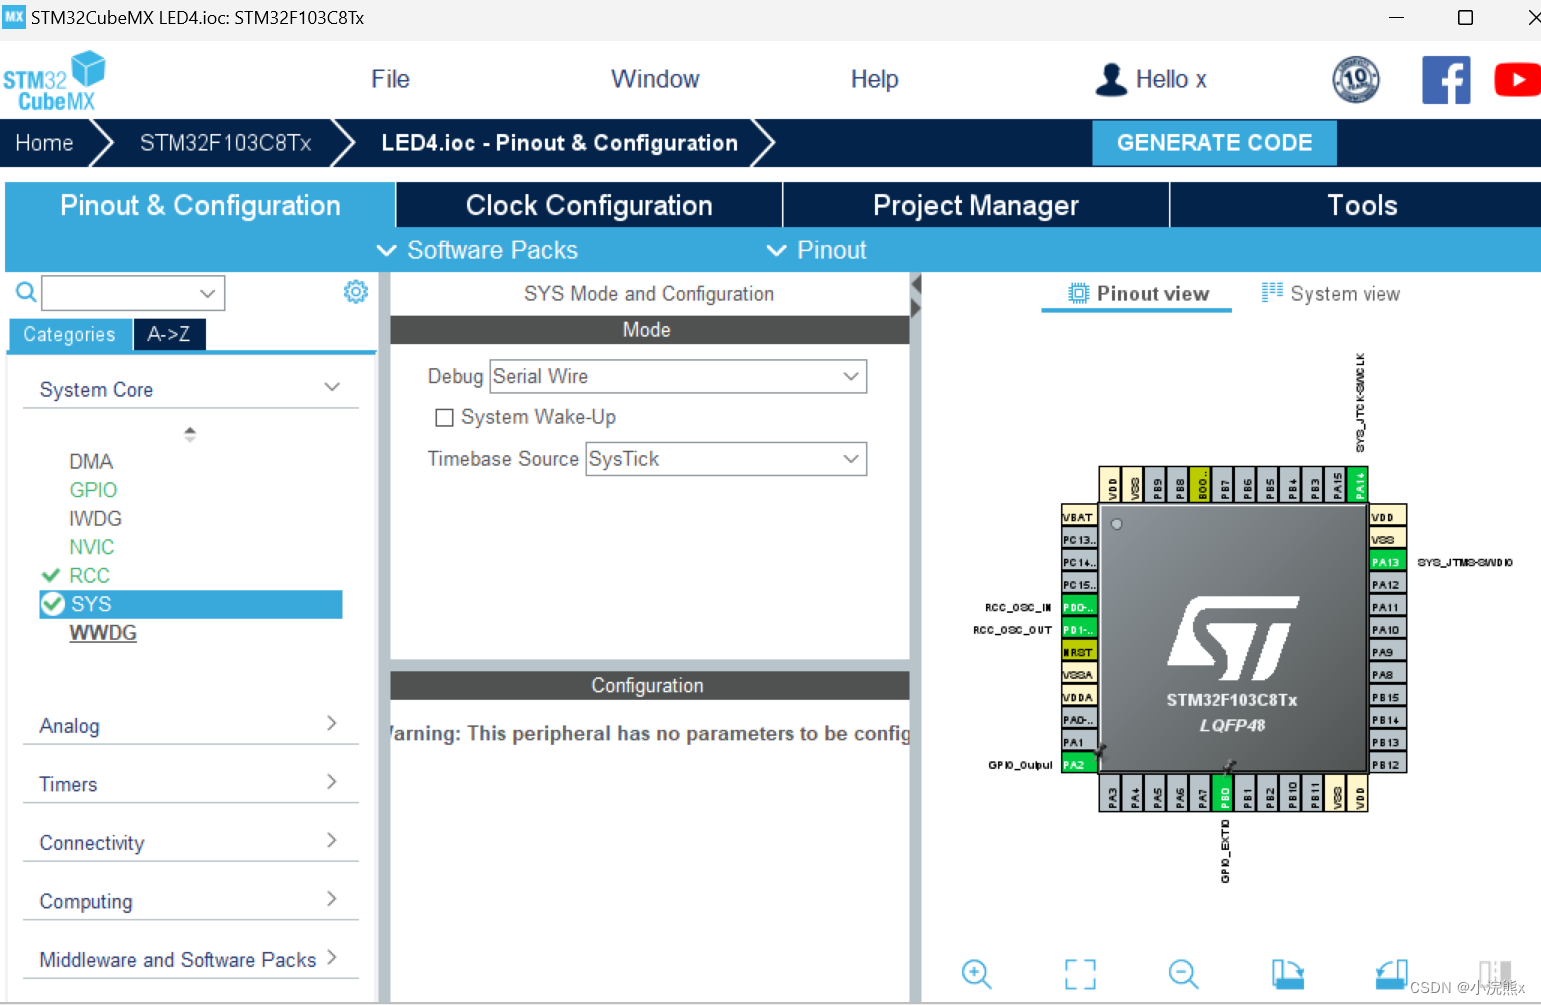The image size is (1541, 1005).
Task: Collapse the System Core category
Action: pos(331,388)
